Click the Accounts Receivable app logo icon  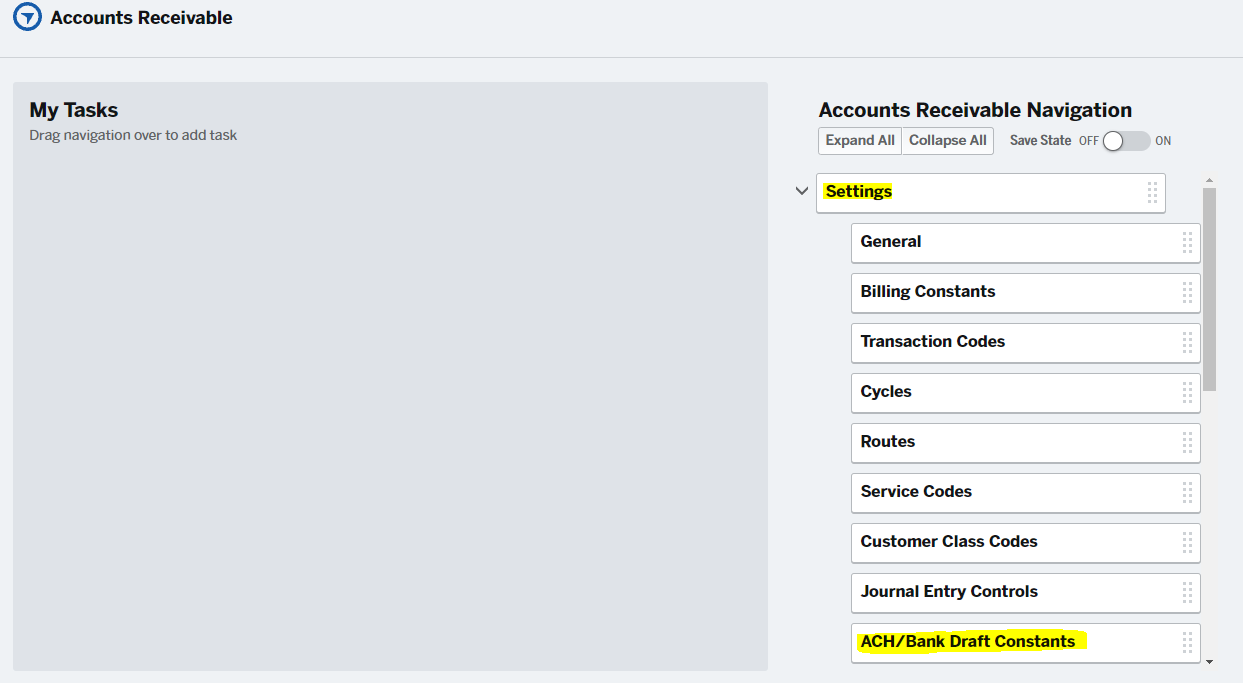tap(25, 17)
